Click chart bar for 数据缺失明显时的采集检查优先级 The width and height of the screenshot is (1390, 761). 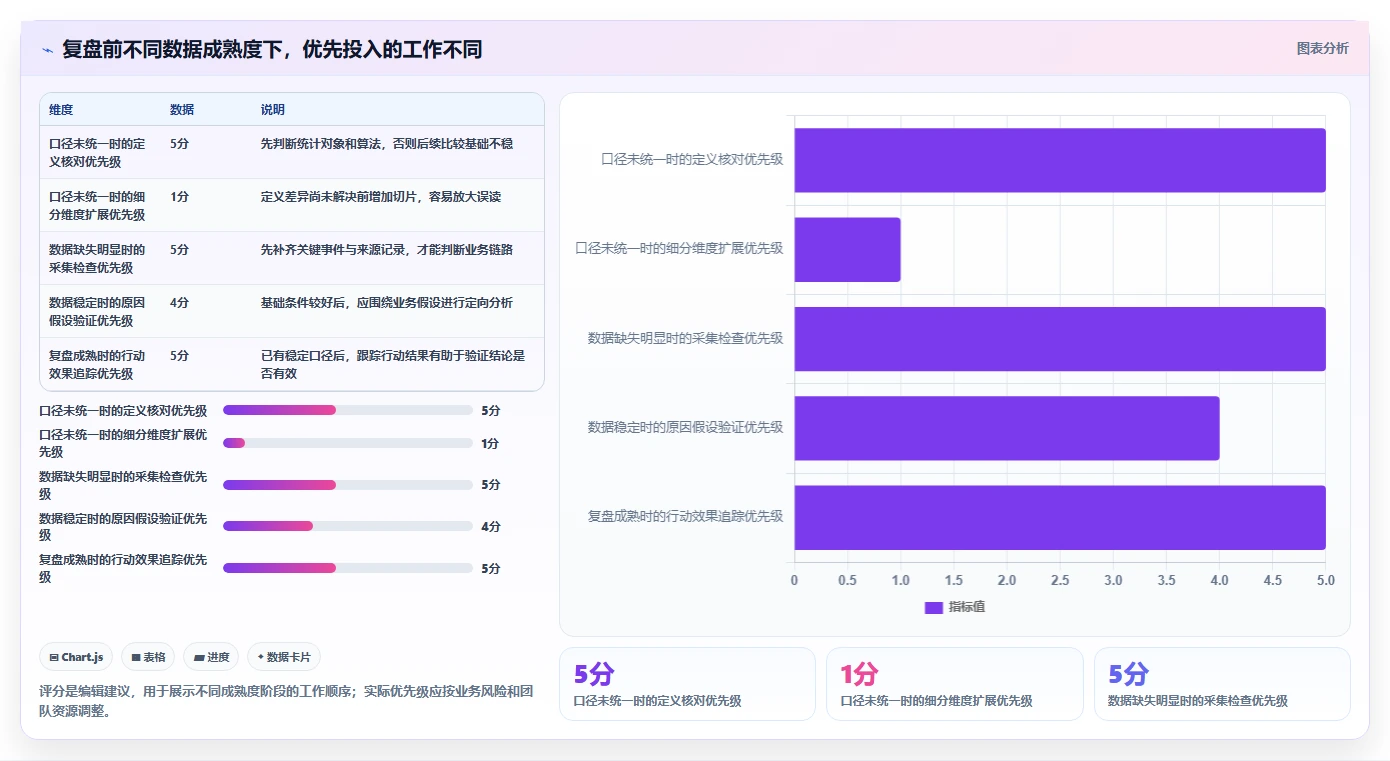pos(1060,339)
